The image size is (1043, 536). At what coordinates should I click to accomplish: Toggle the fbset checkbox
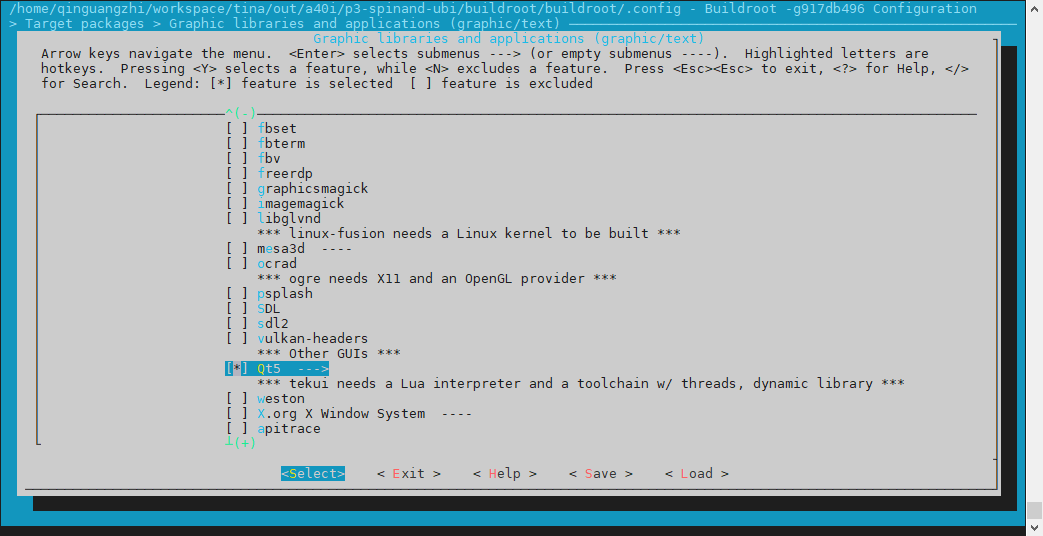[x=237, y=128]
